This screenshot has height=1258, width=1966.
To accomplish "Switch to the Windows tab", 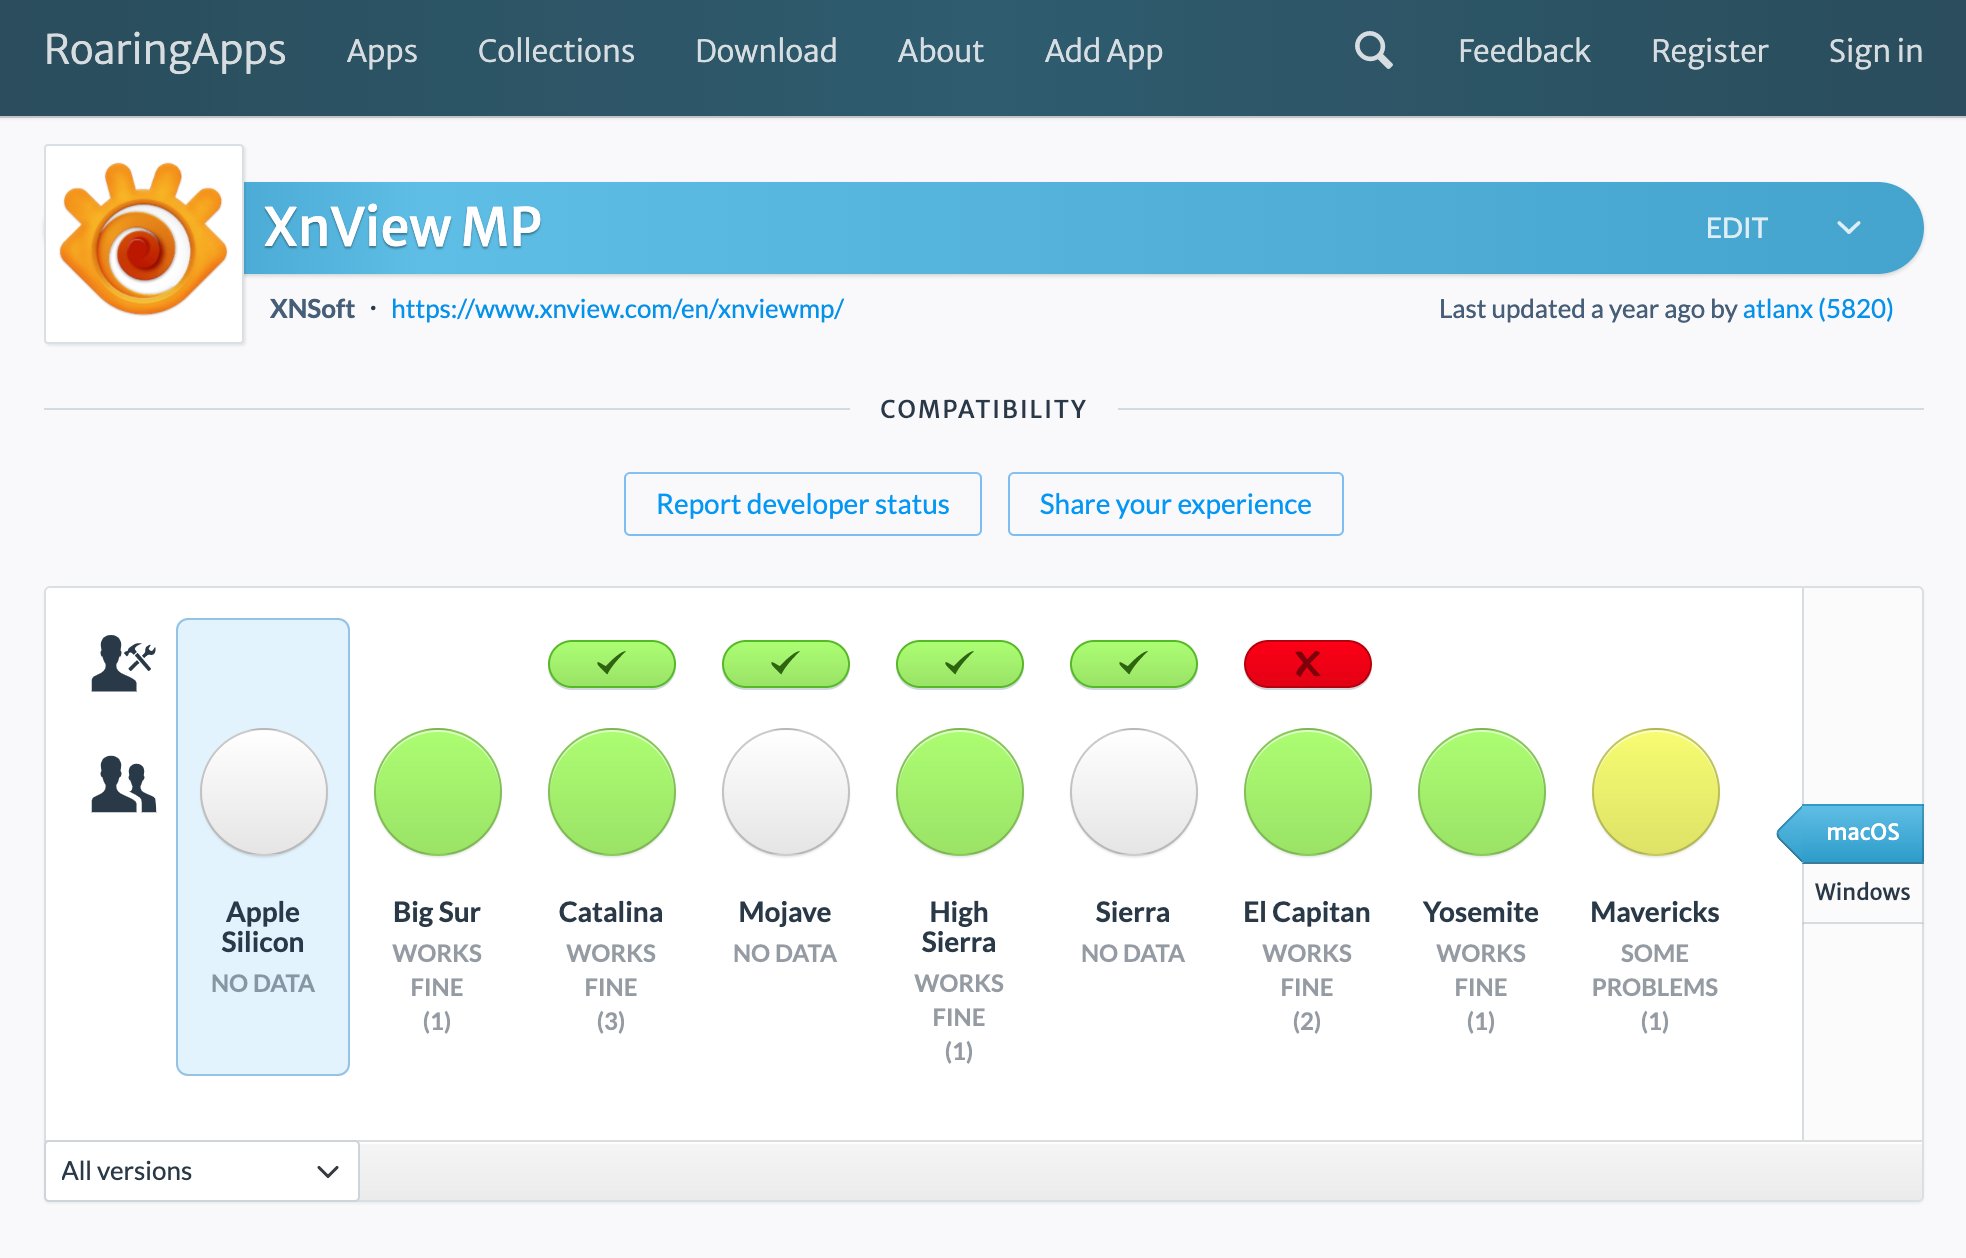I will tap(1862, 891).
